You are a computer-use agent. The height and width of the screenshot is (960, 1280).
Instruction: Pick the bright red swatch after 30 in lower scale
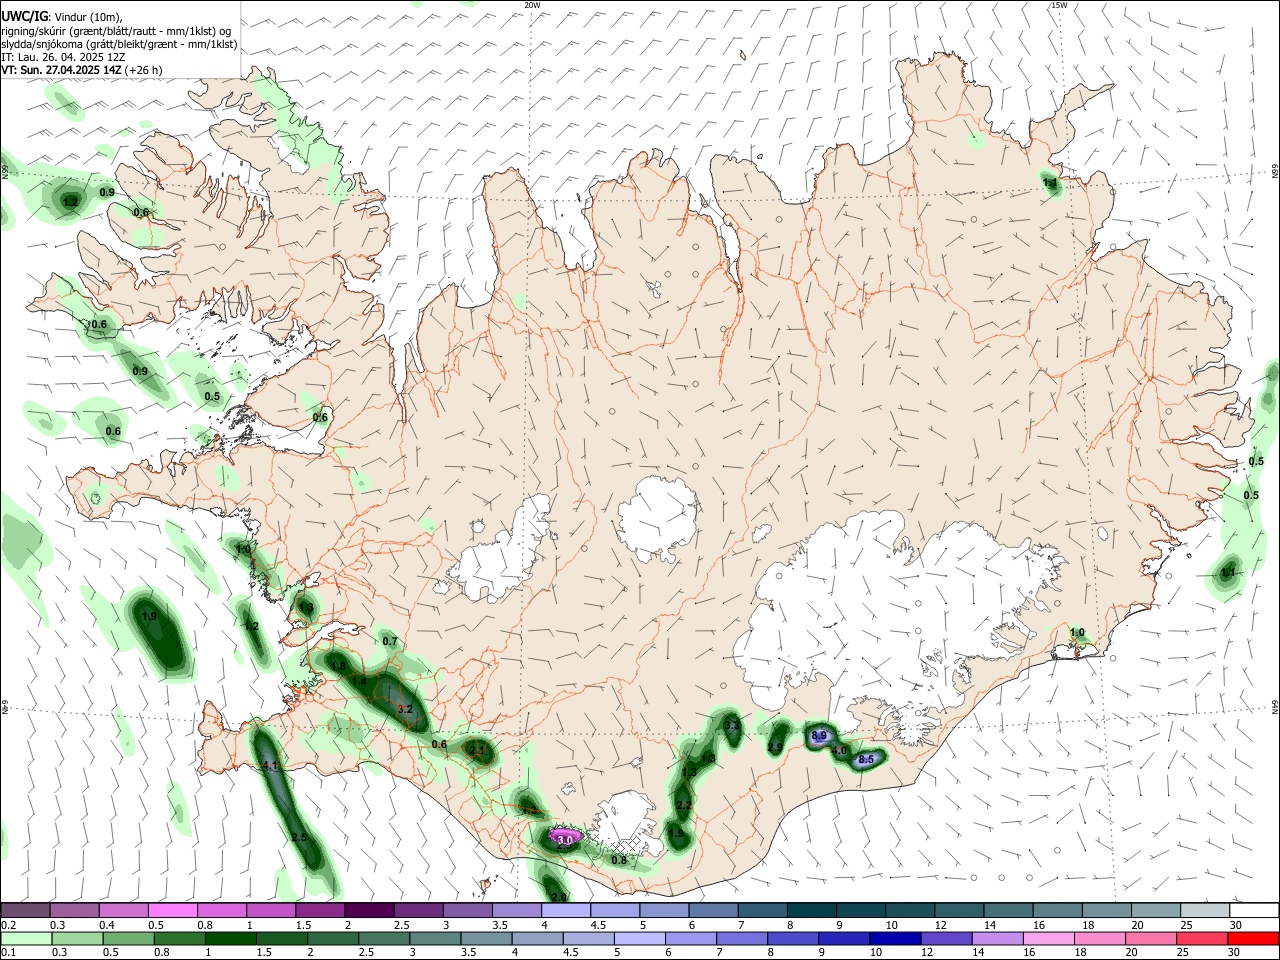pyautogui.click(x=1254, y=938)
